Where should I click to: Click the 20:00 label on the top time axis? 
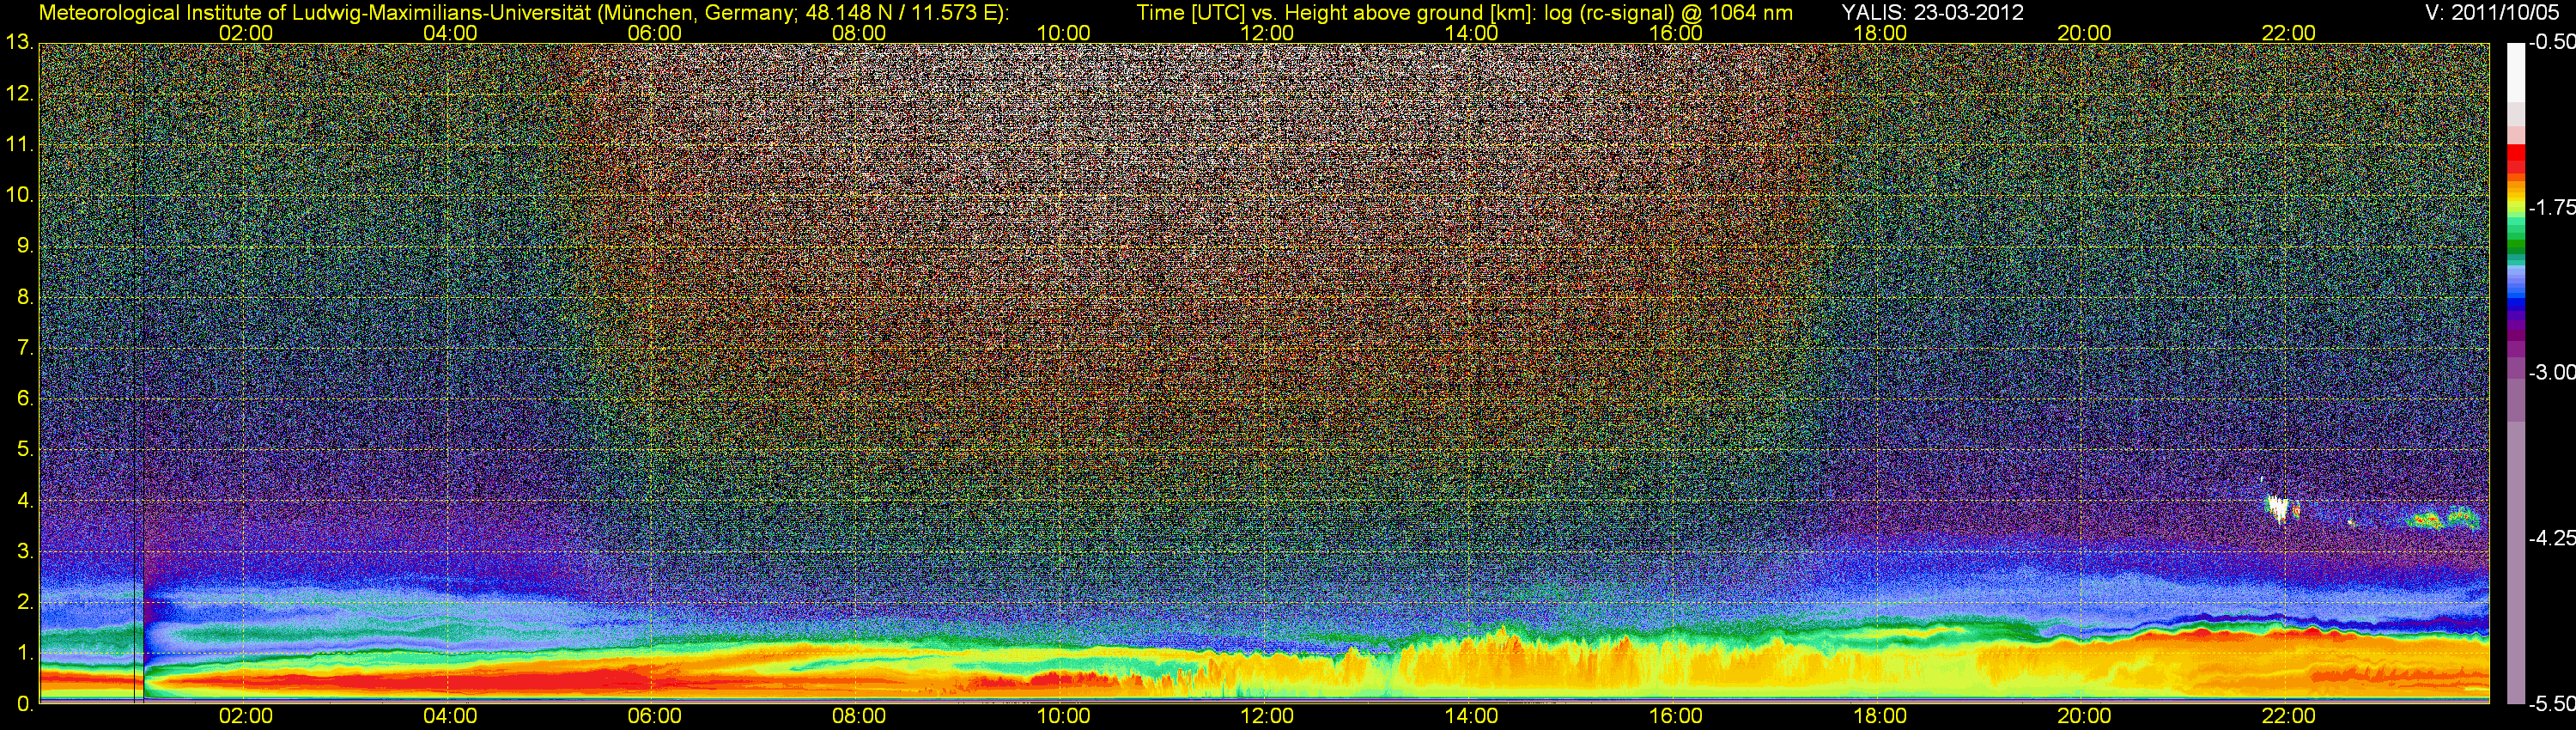click(2084, 33)
